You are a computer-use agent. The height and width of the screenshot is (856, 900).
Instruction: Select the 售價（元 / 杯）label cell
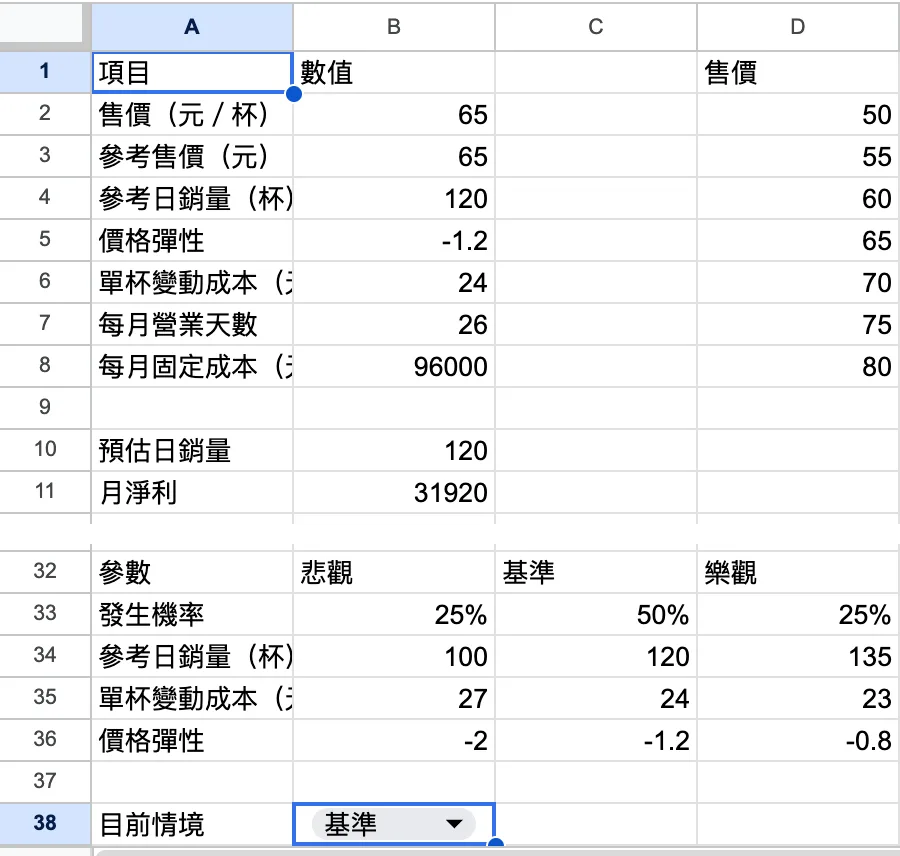192,114
